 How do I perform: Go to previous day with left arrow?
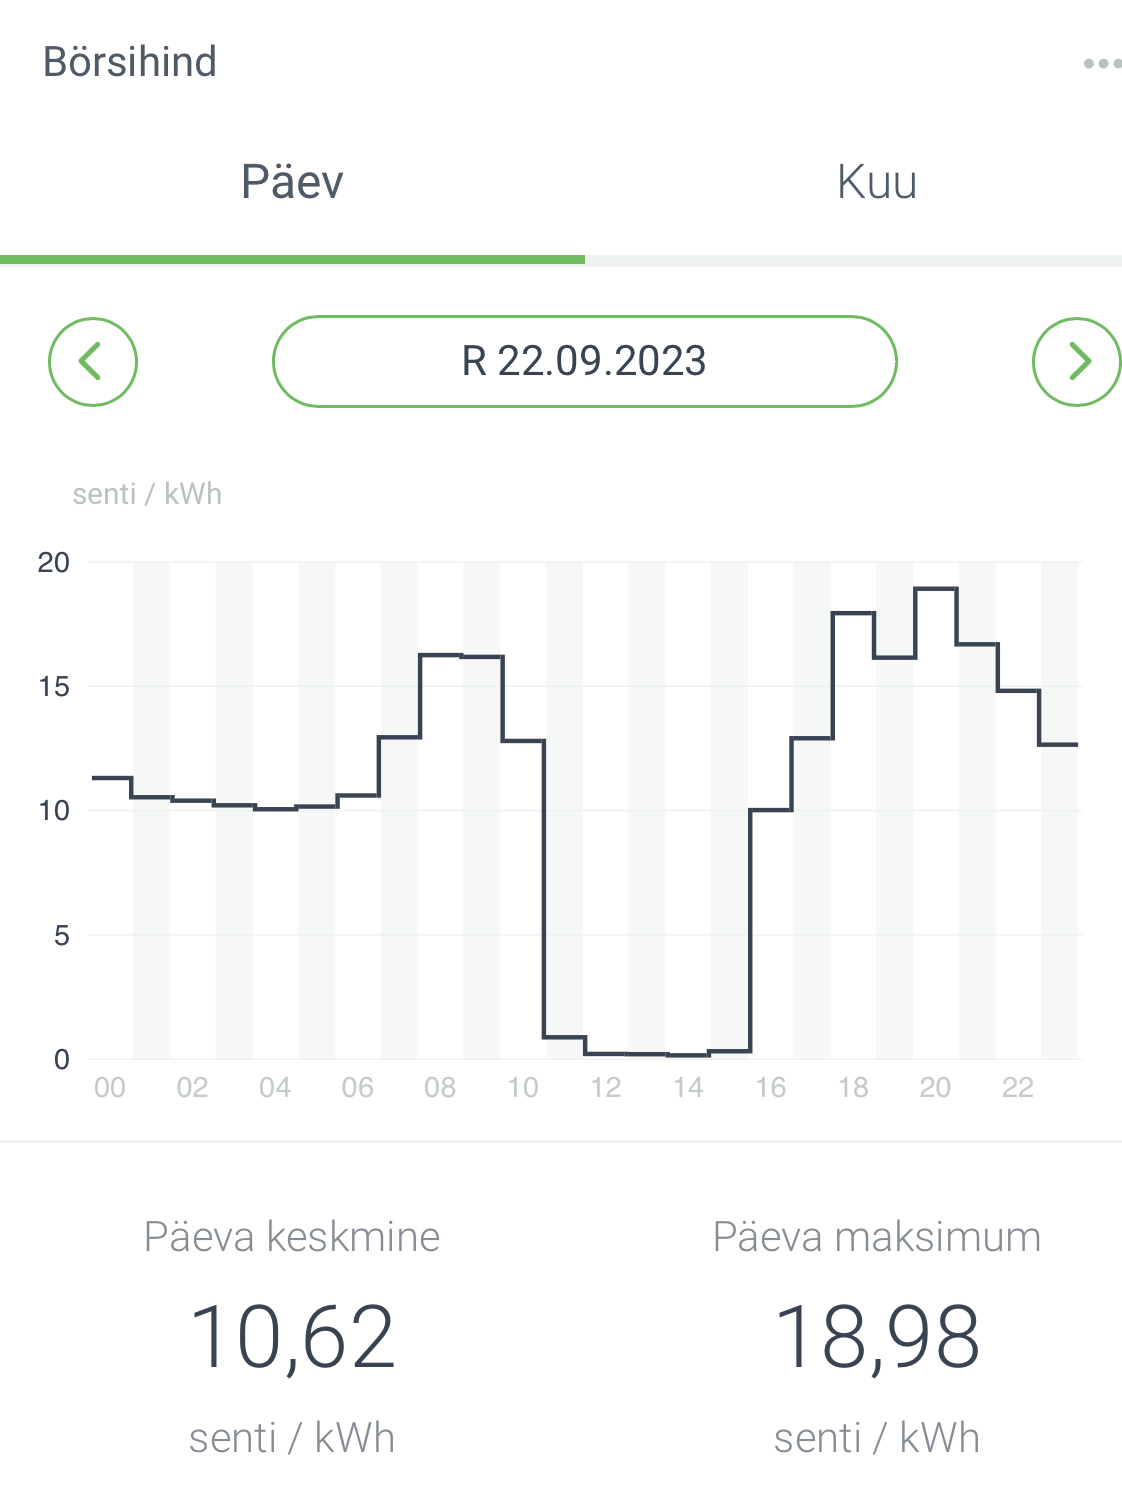tap(93, 362)
